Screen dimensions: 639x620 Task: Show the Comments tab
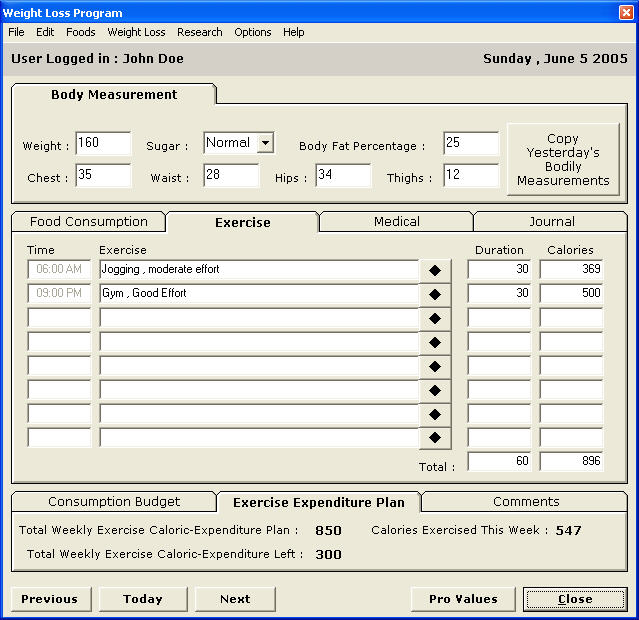tap(526, 502)
